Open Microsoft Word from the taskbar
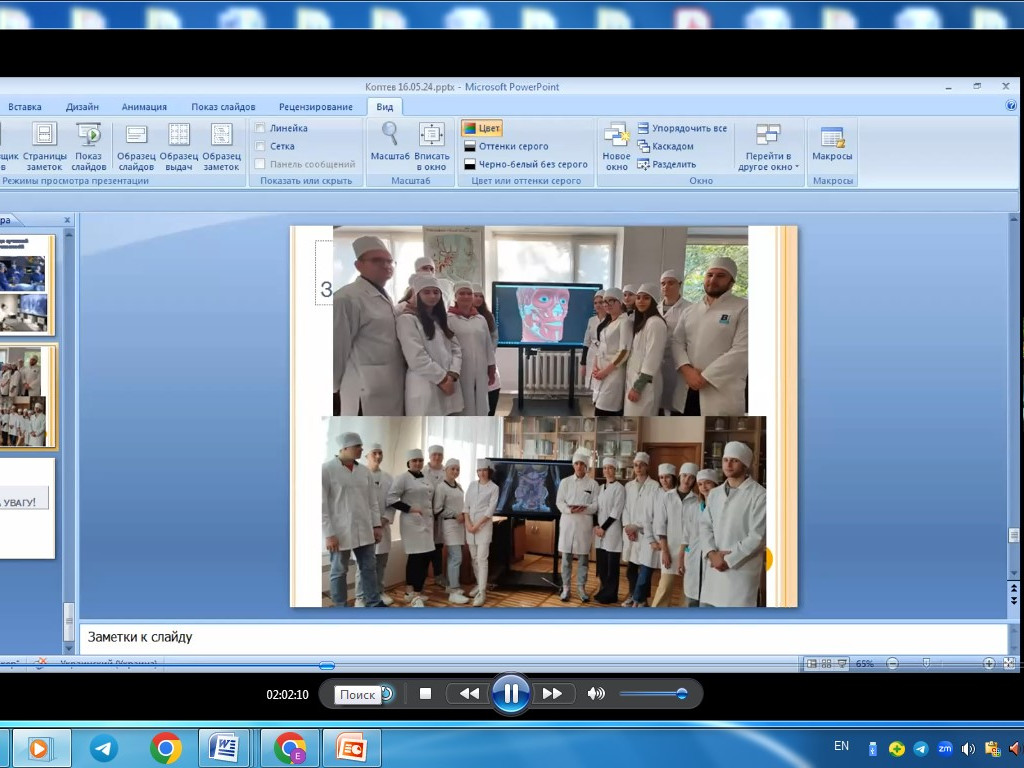The width and height of the screenshot is (1024, 768). (224, 748)
